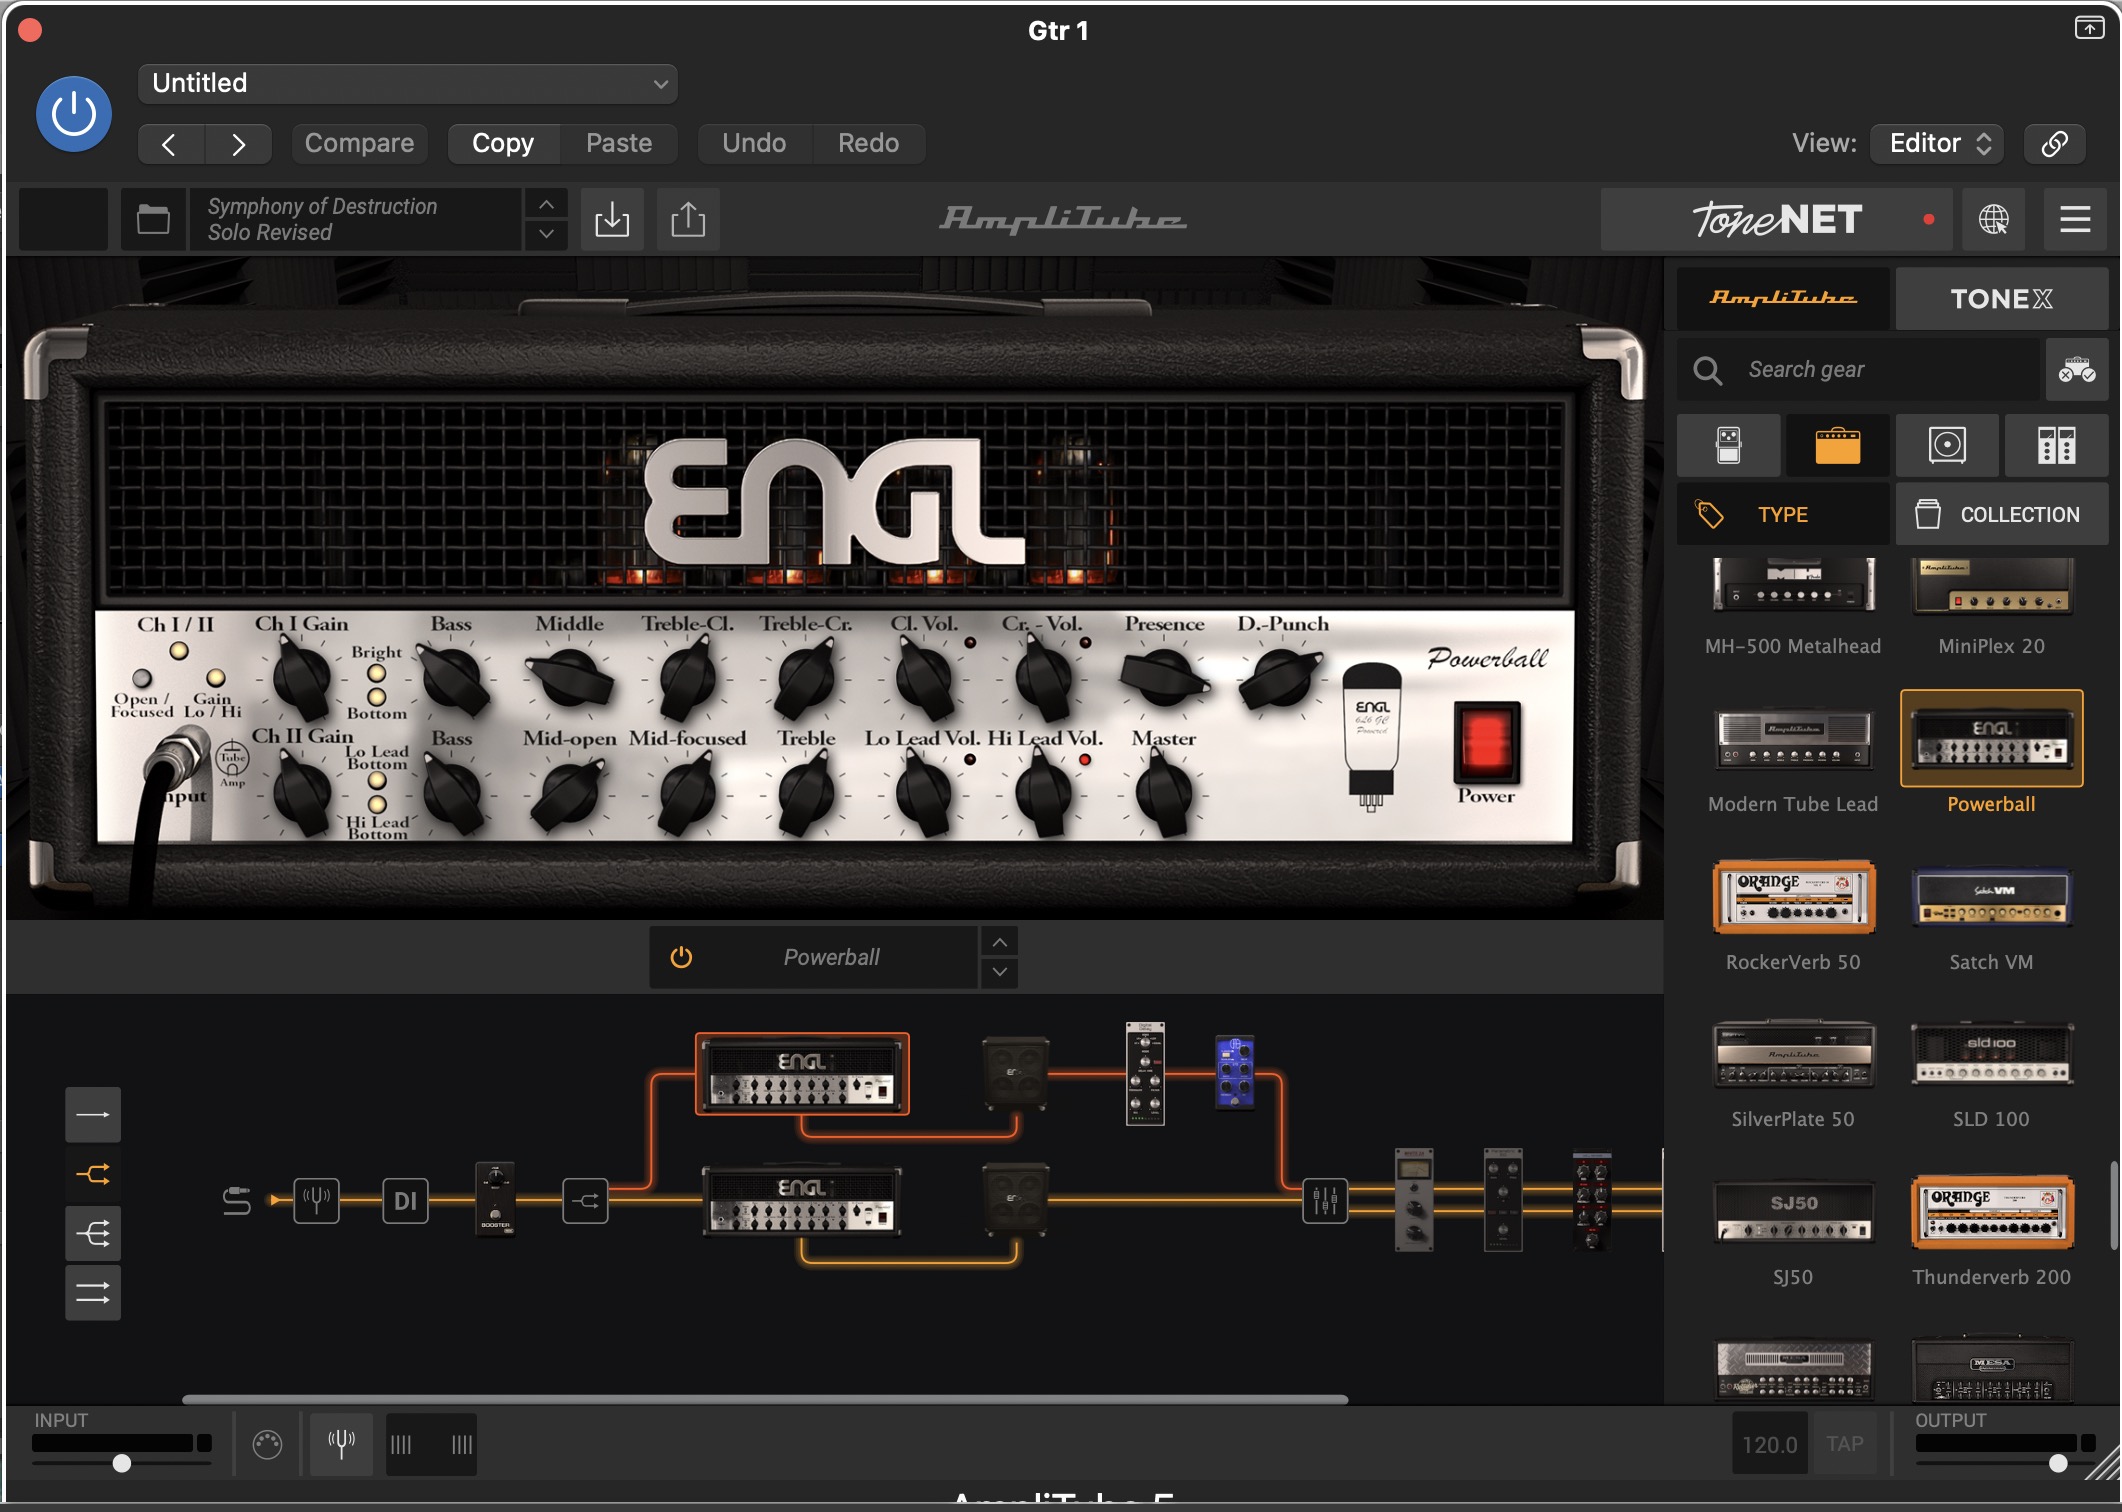The width and height of the screenshot is (2122, 1512).
Task: Open the preset browser folder icon
Action: (x=153, y=219)
